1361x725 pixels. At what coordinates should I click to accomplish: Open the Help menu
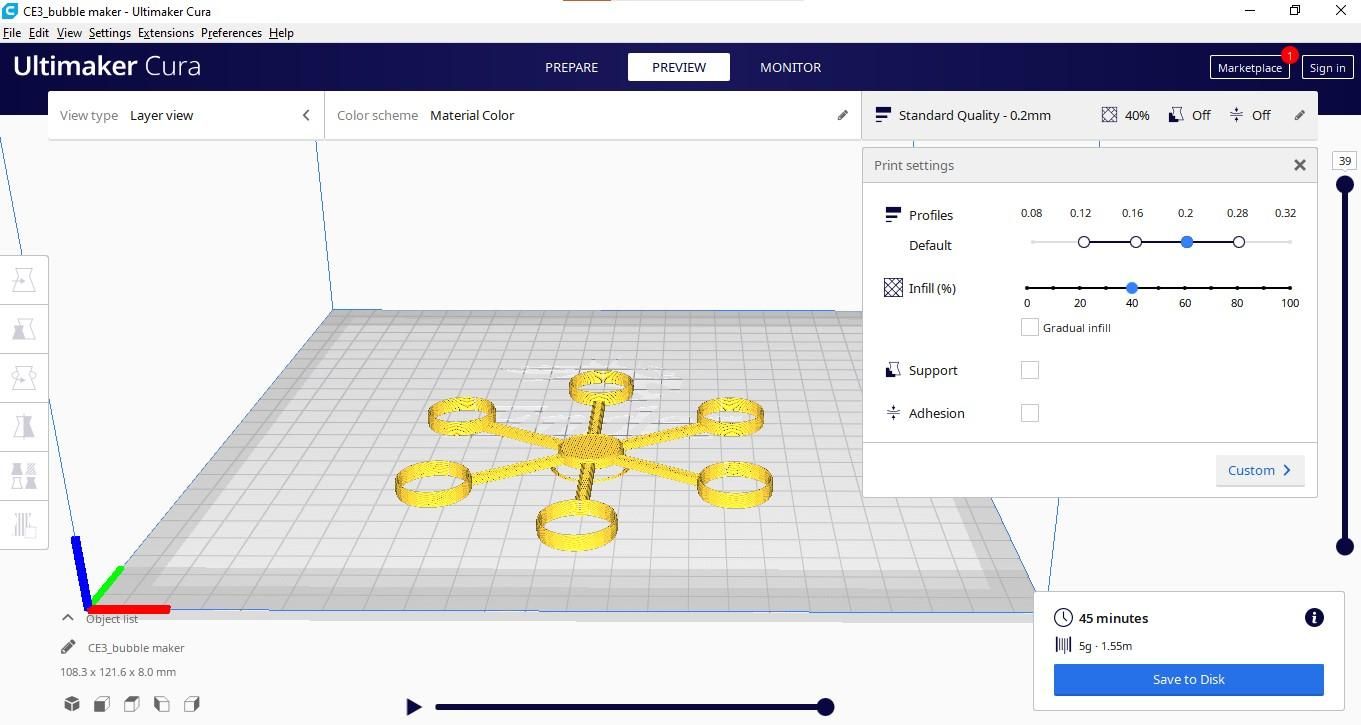pos(281,33)
